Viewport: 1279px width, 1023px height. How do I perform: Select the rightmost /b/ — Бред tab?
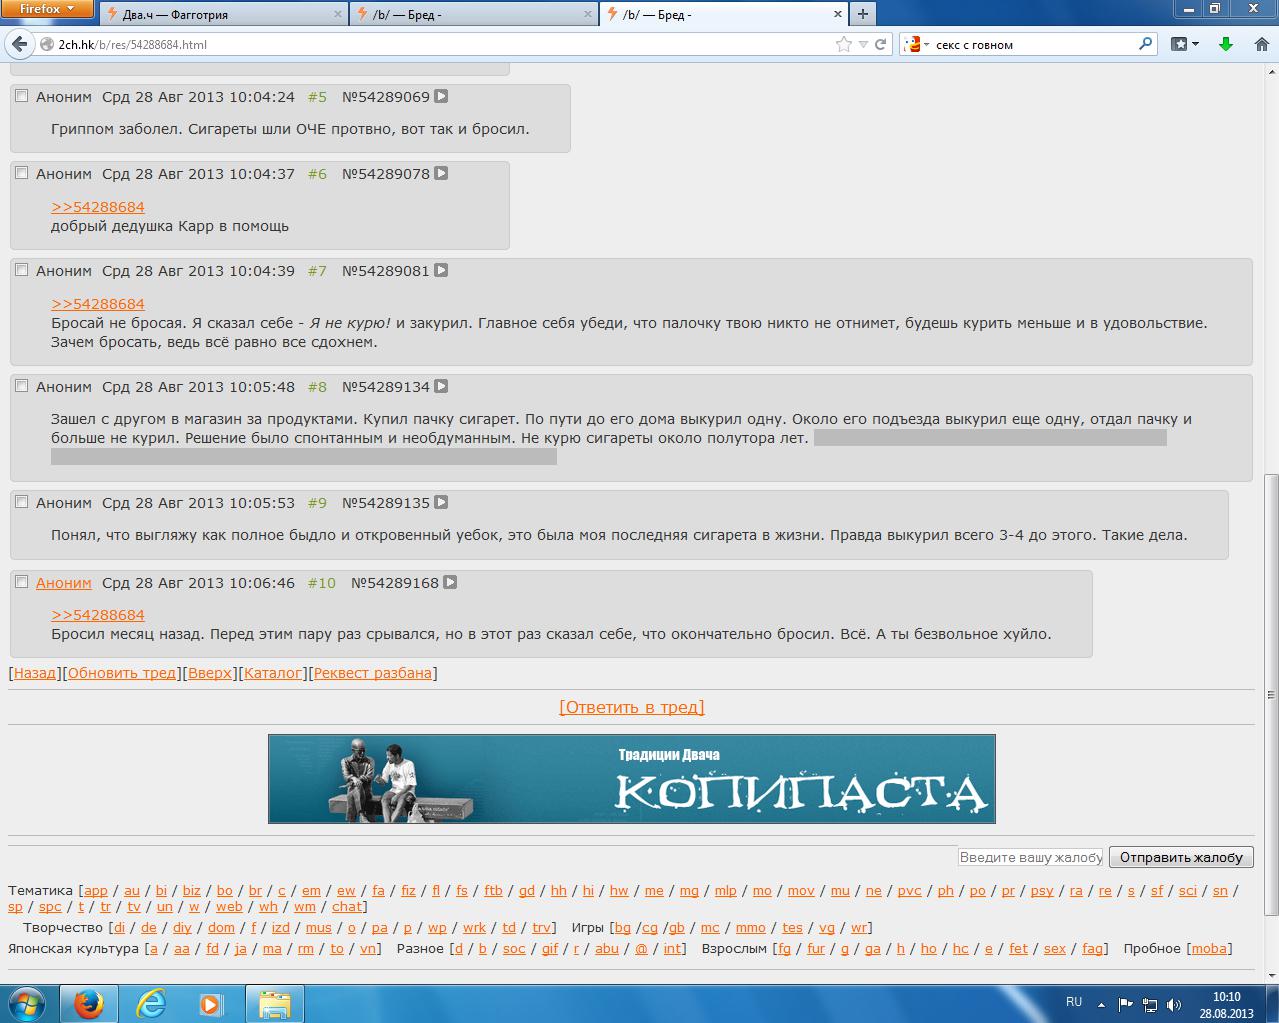pos(723,14)
